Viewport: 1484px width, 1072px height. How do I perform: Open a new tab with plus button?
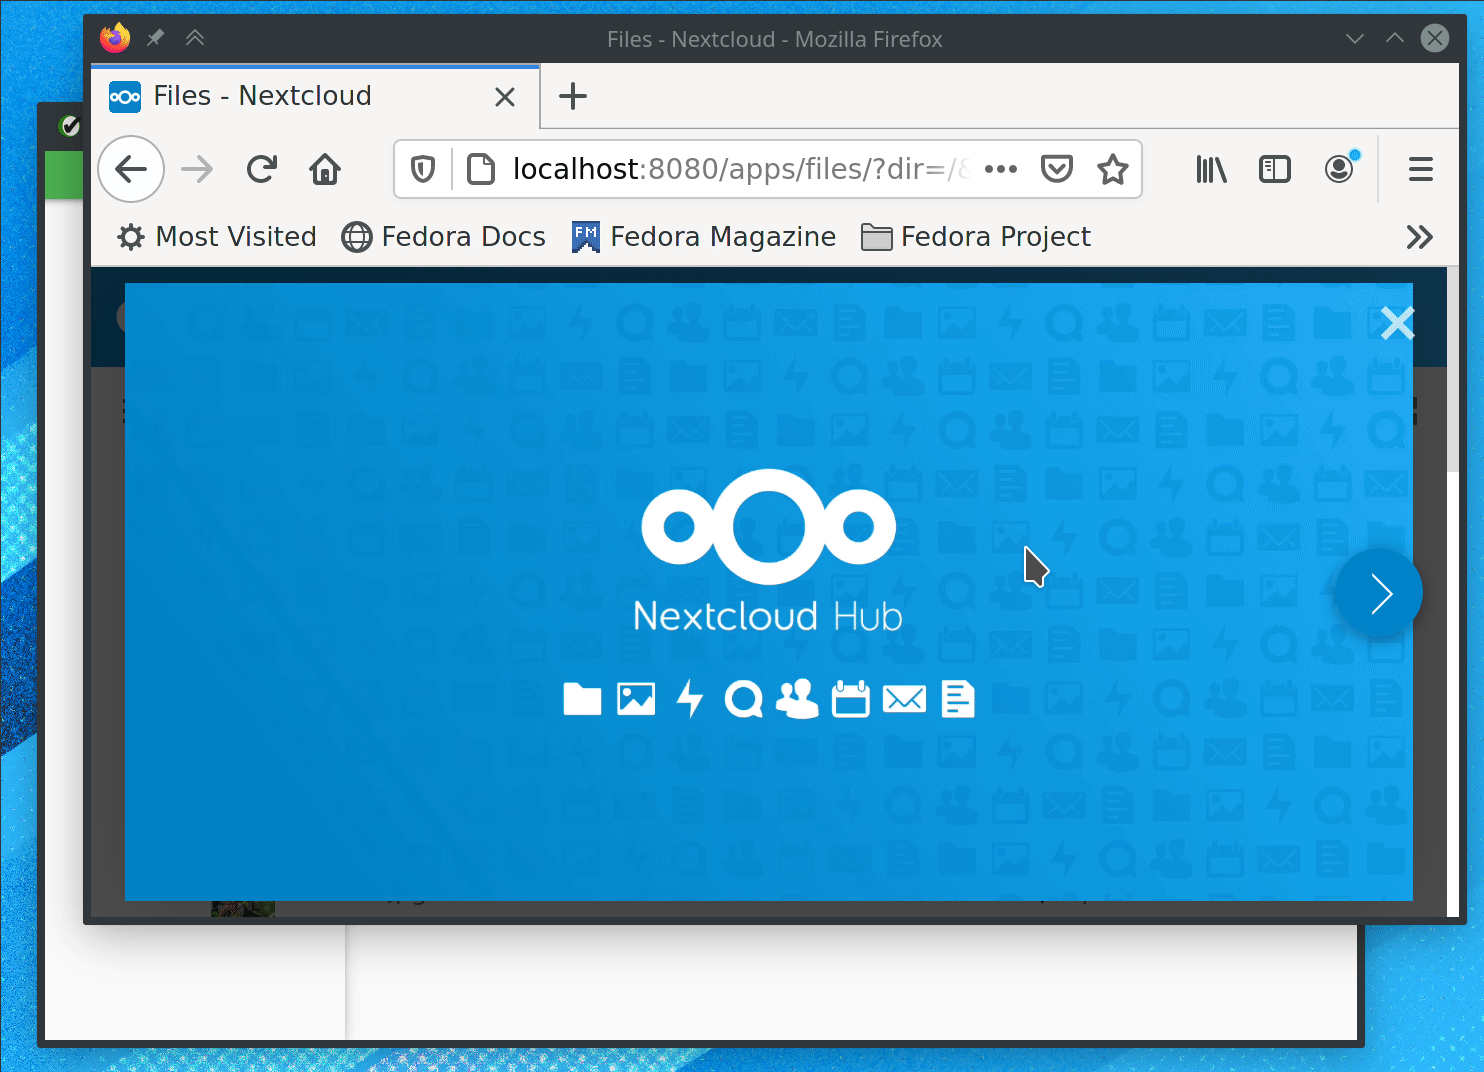pyautogui.click(x=573, y=97)
